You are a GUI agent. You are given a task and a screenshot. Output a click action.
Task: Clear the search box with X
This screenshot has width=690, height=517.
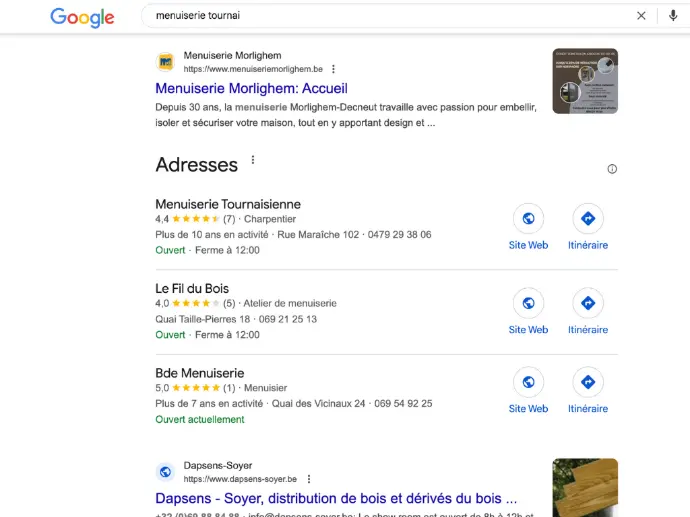(x=641, y=16)
